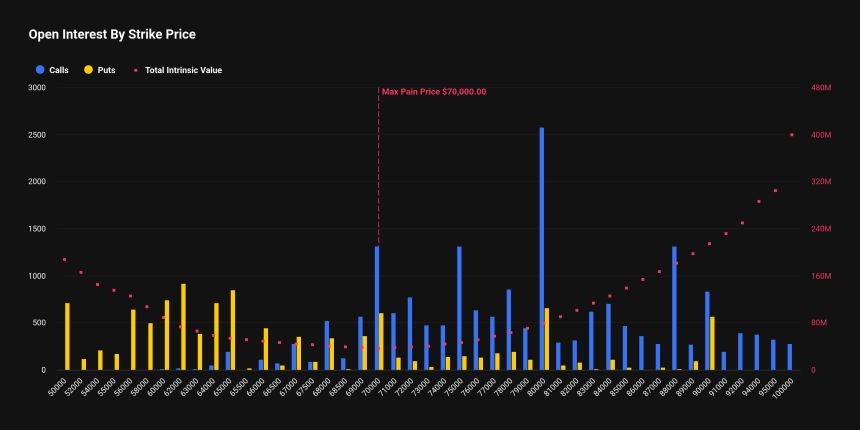Click the Max Pain Price $70,000.00 label

pyautogui.click(x=434, y=92)
